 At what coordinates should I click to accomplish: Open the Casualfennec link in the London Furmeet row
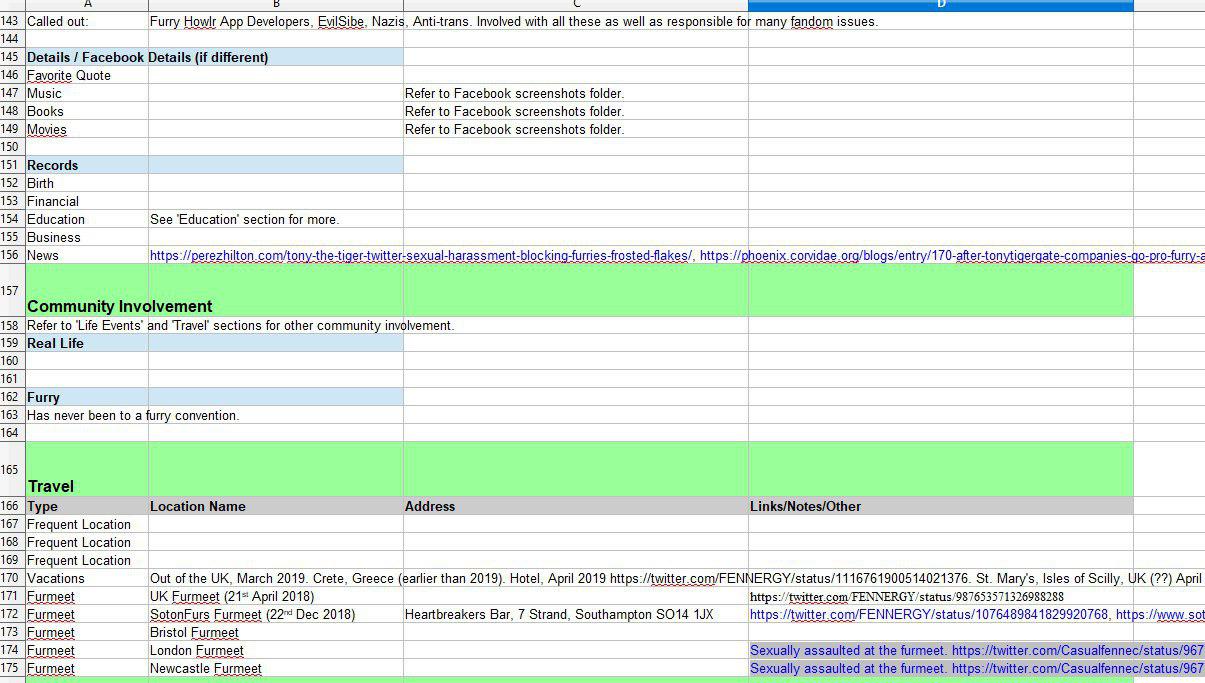coord(1078,650)
